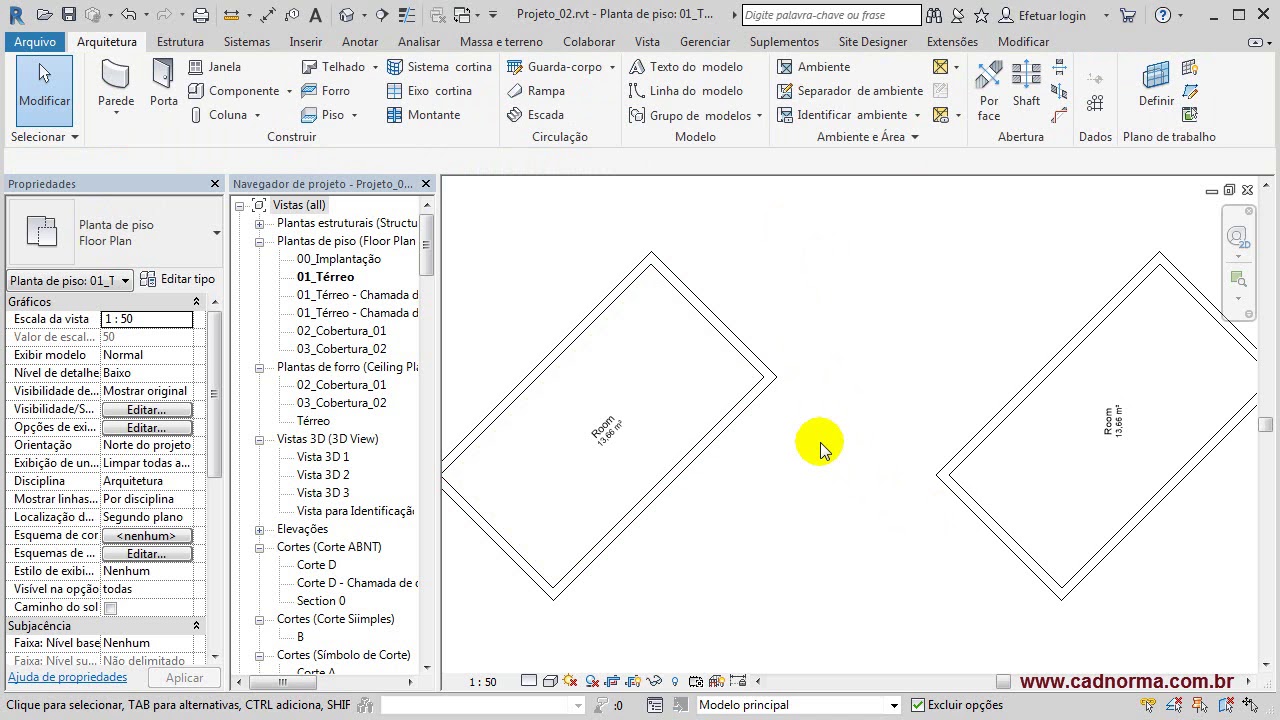Expand the Plantas estruturais tree node

(x=259, y=223)
